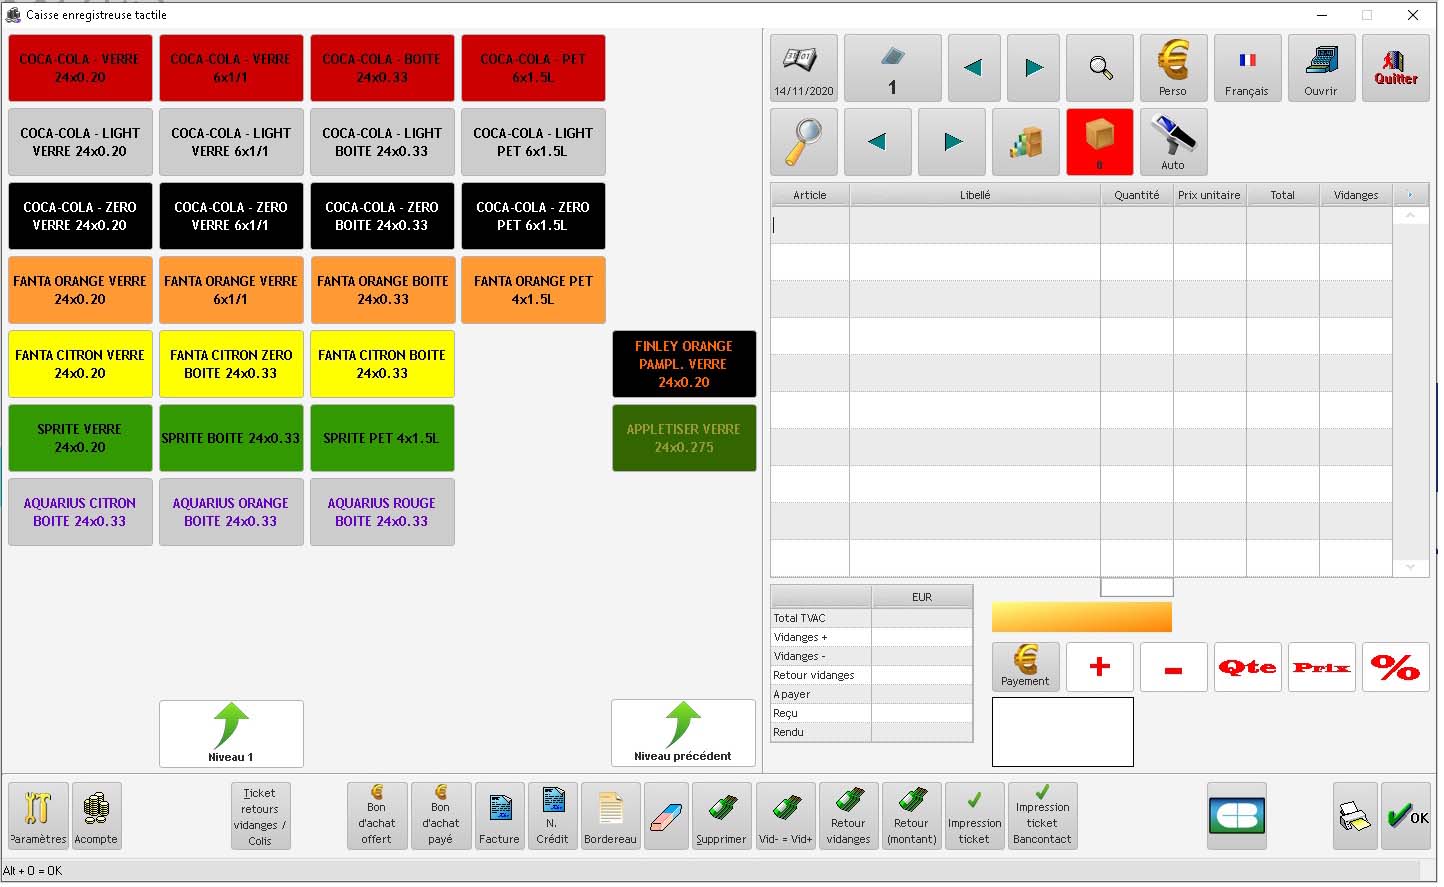Click the stacked boxes stock icon
The width and height of the screenshot is (1444, 887).
(1026, 142)
